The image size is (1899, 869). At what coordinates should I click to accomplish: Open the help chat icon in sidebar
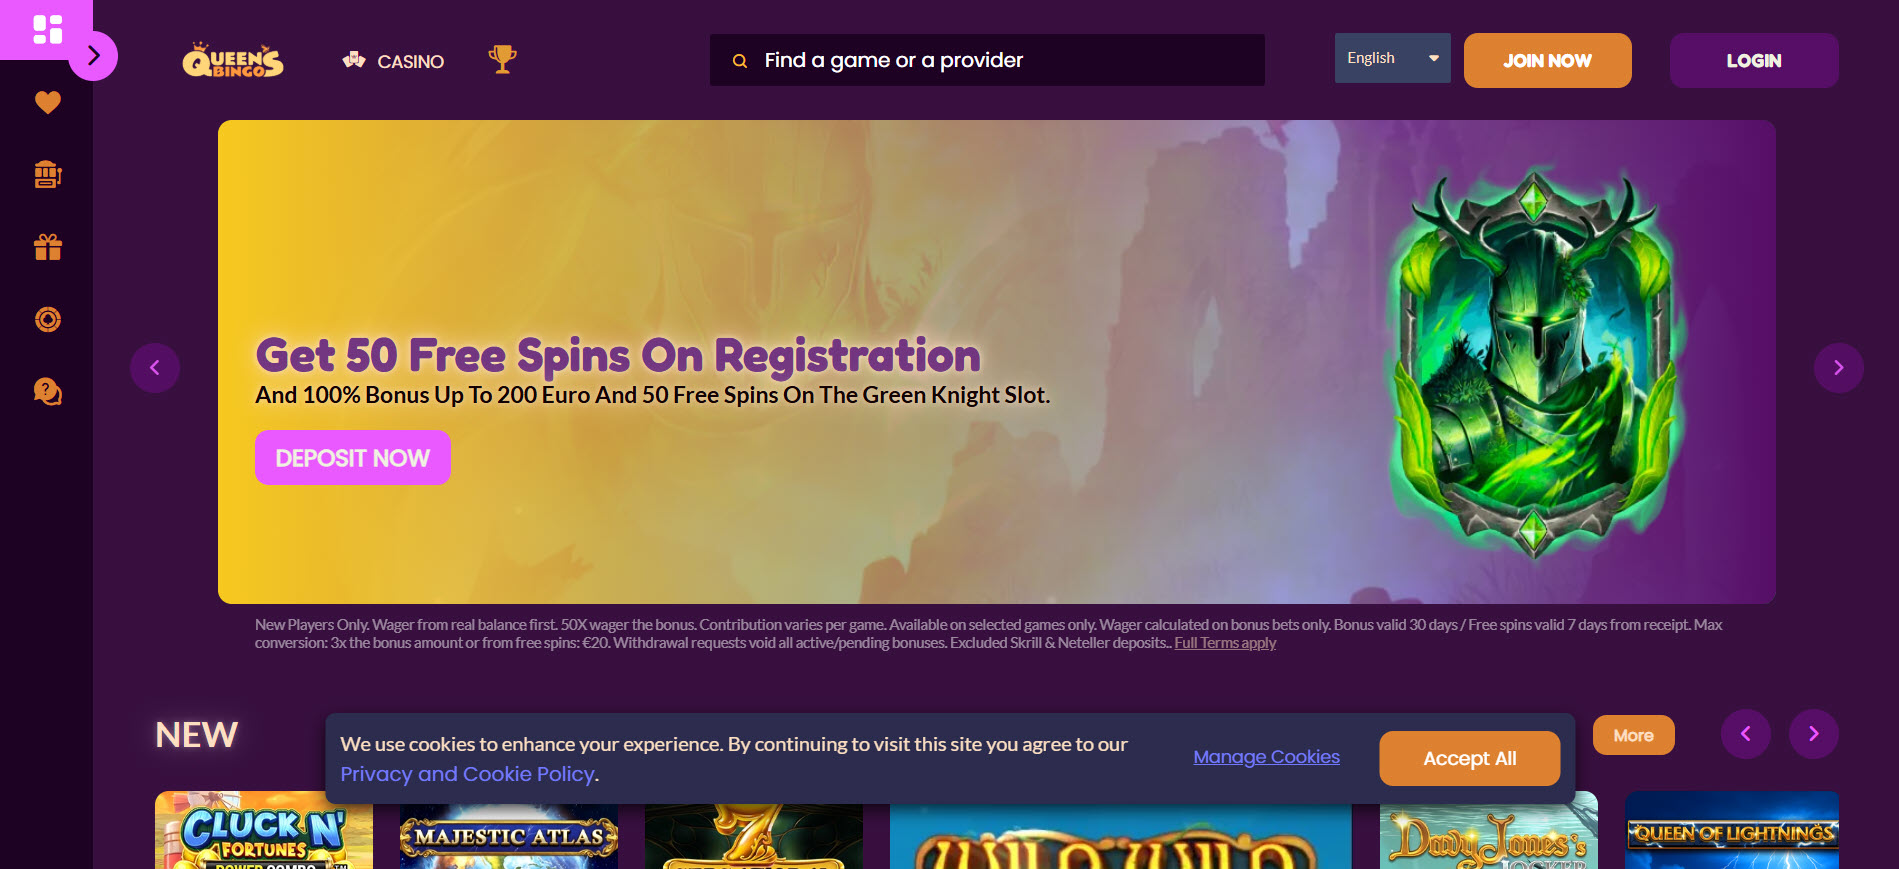(47, 391)
